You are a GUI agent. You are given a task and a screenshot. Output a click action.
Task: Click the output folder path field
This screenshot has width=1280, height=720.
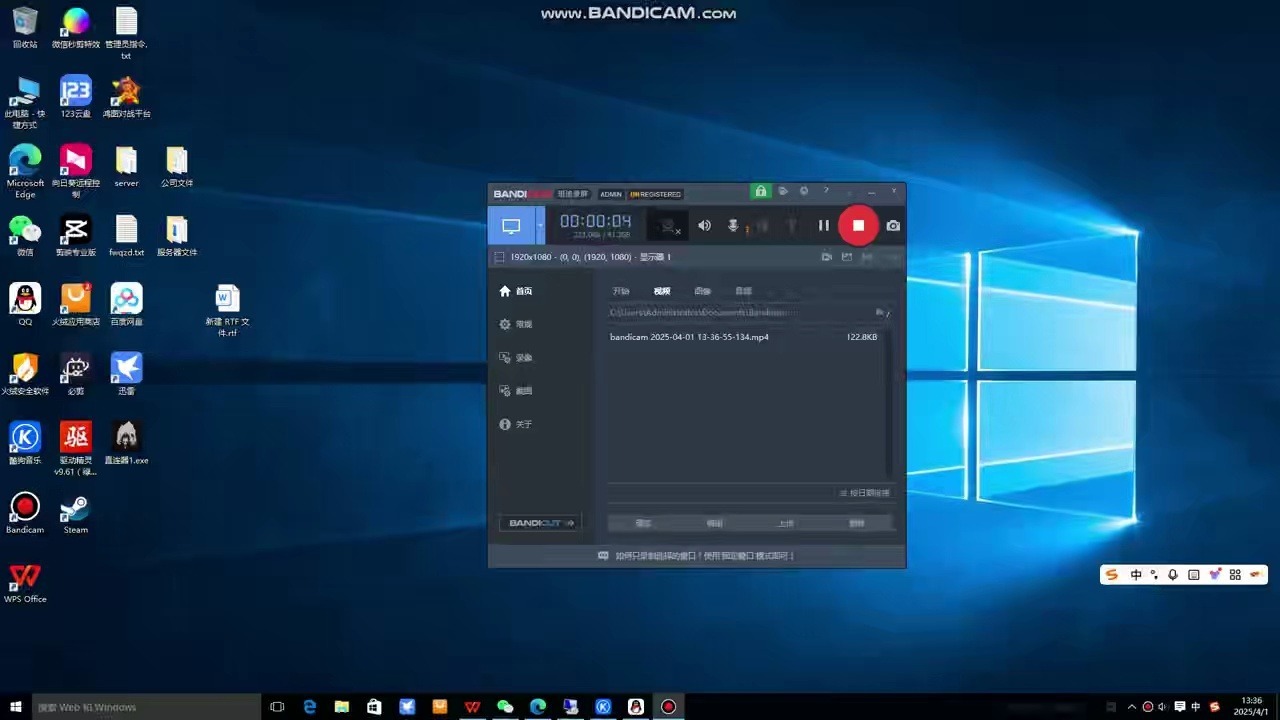pos(740,312)
